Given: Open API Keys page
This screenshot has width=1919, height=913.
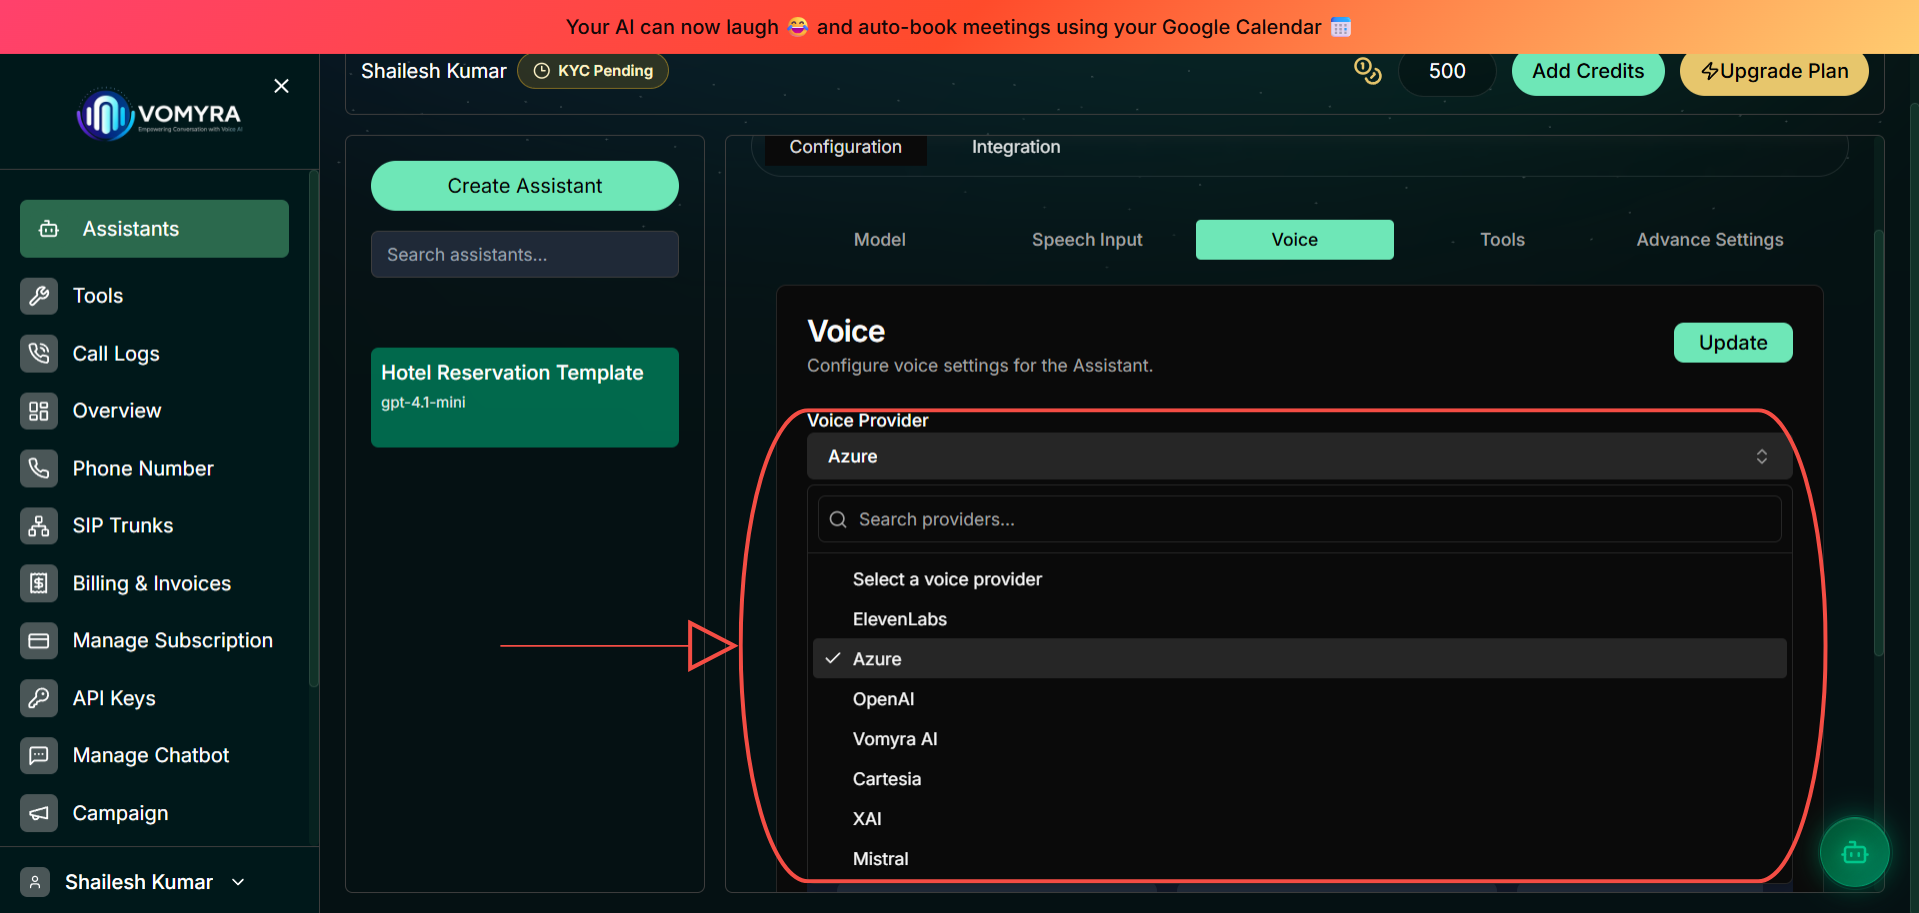Looking at the screenshot, I should click(x=114, y=698).
